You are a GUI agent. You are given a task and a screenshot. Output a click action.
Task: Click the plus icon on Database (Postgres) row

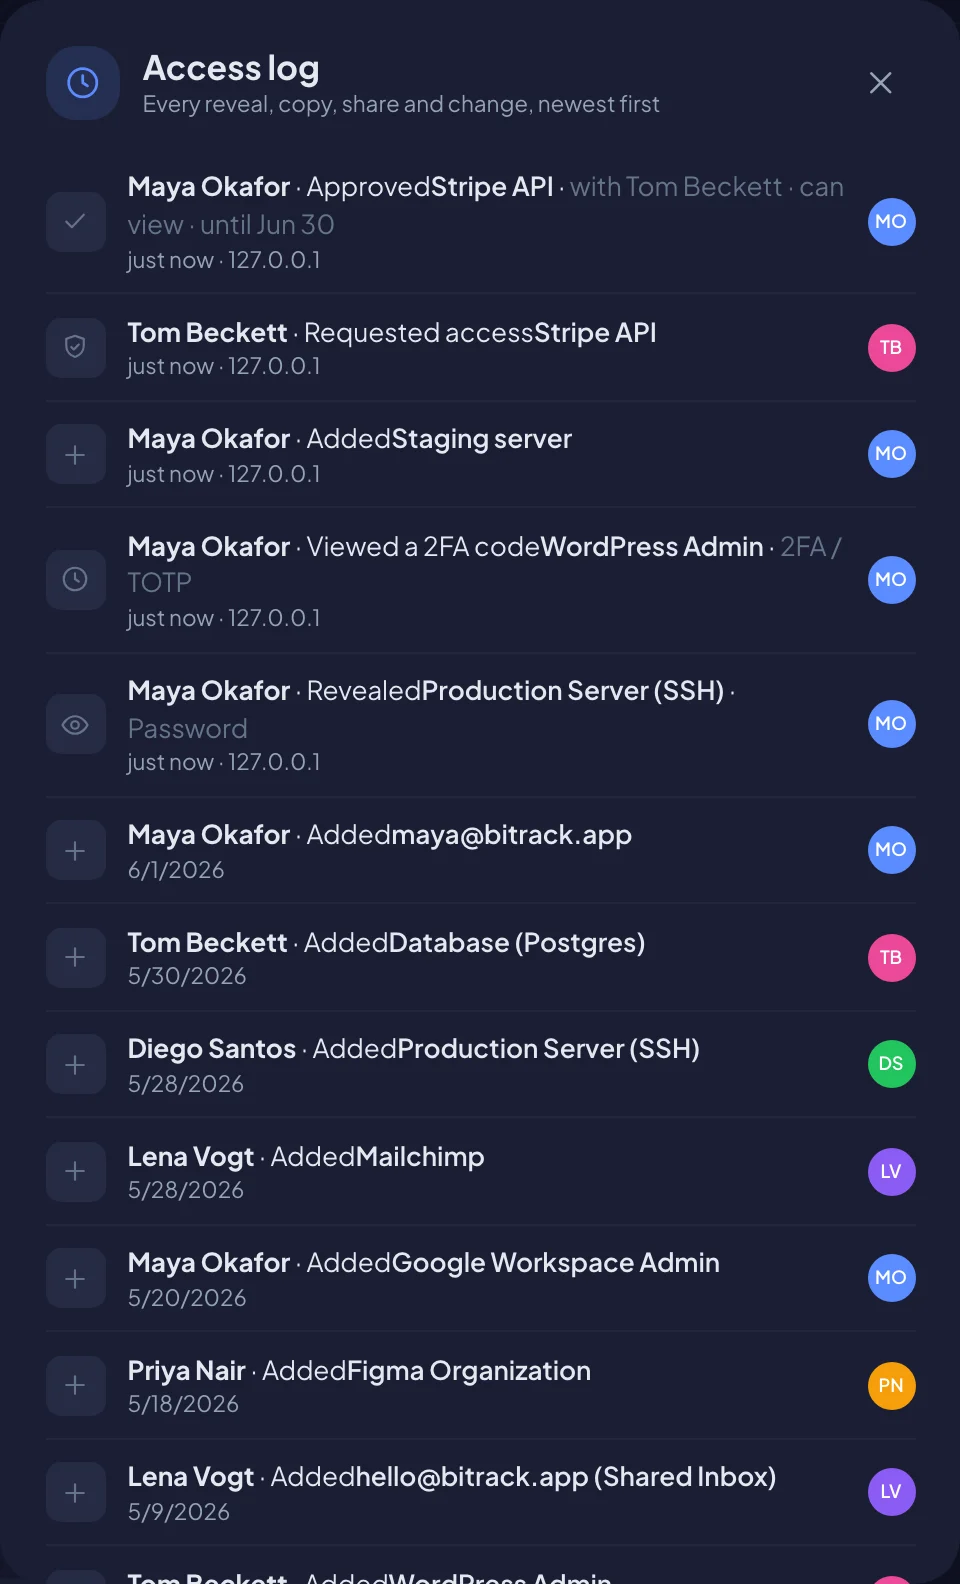(x=76, y=958)
